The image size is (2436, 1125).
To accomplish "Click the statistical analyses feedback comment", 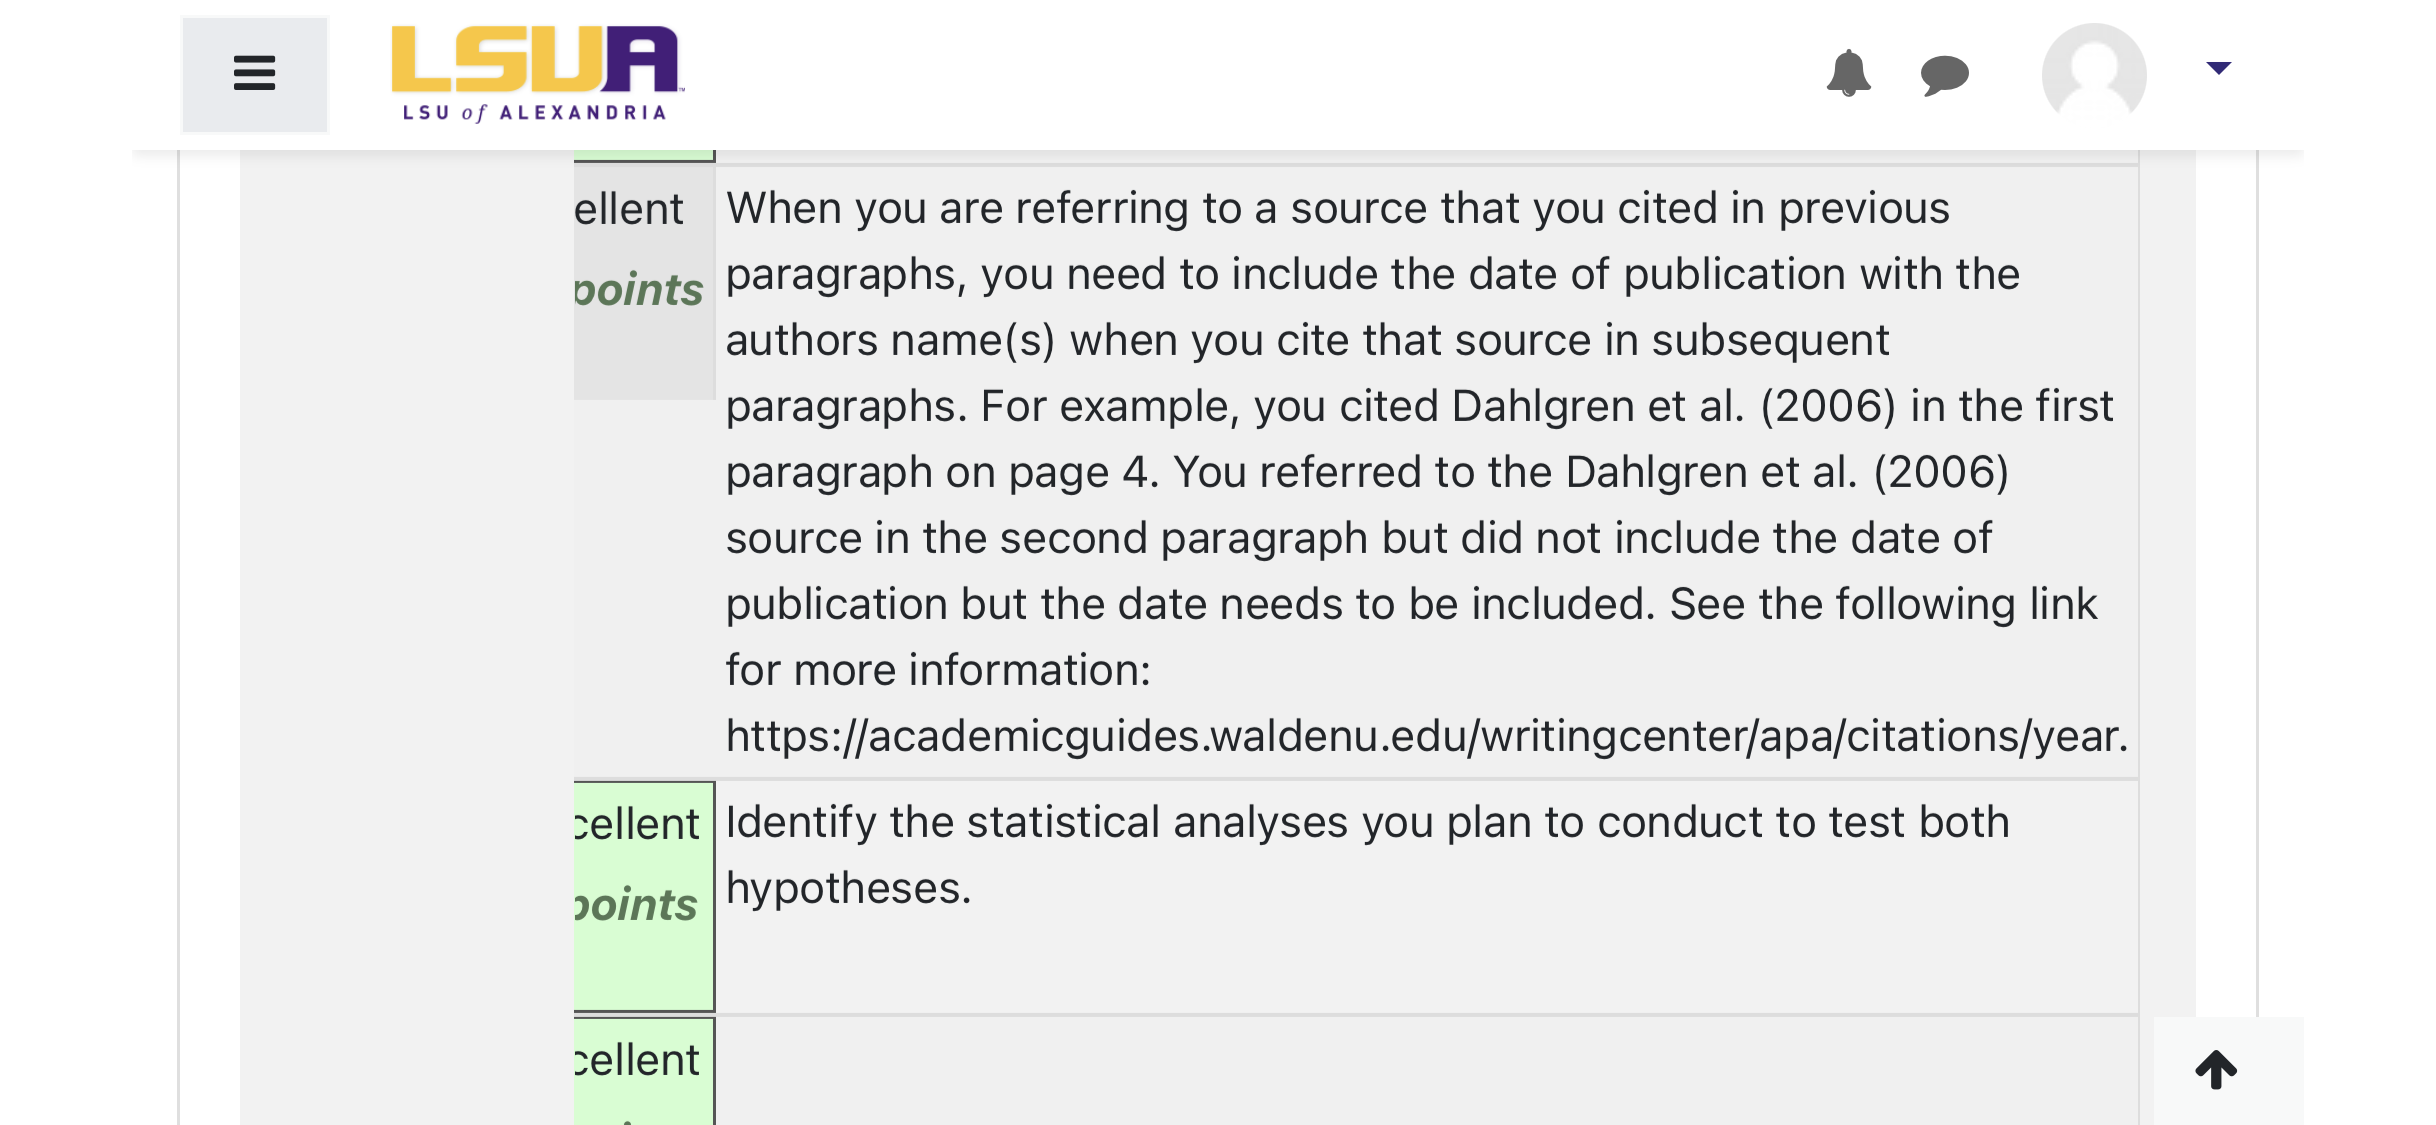I will [1367, 855].
